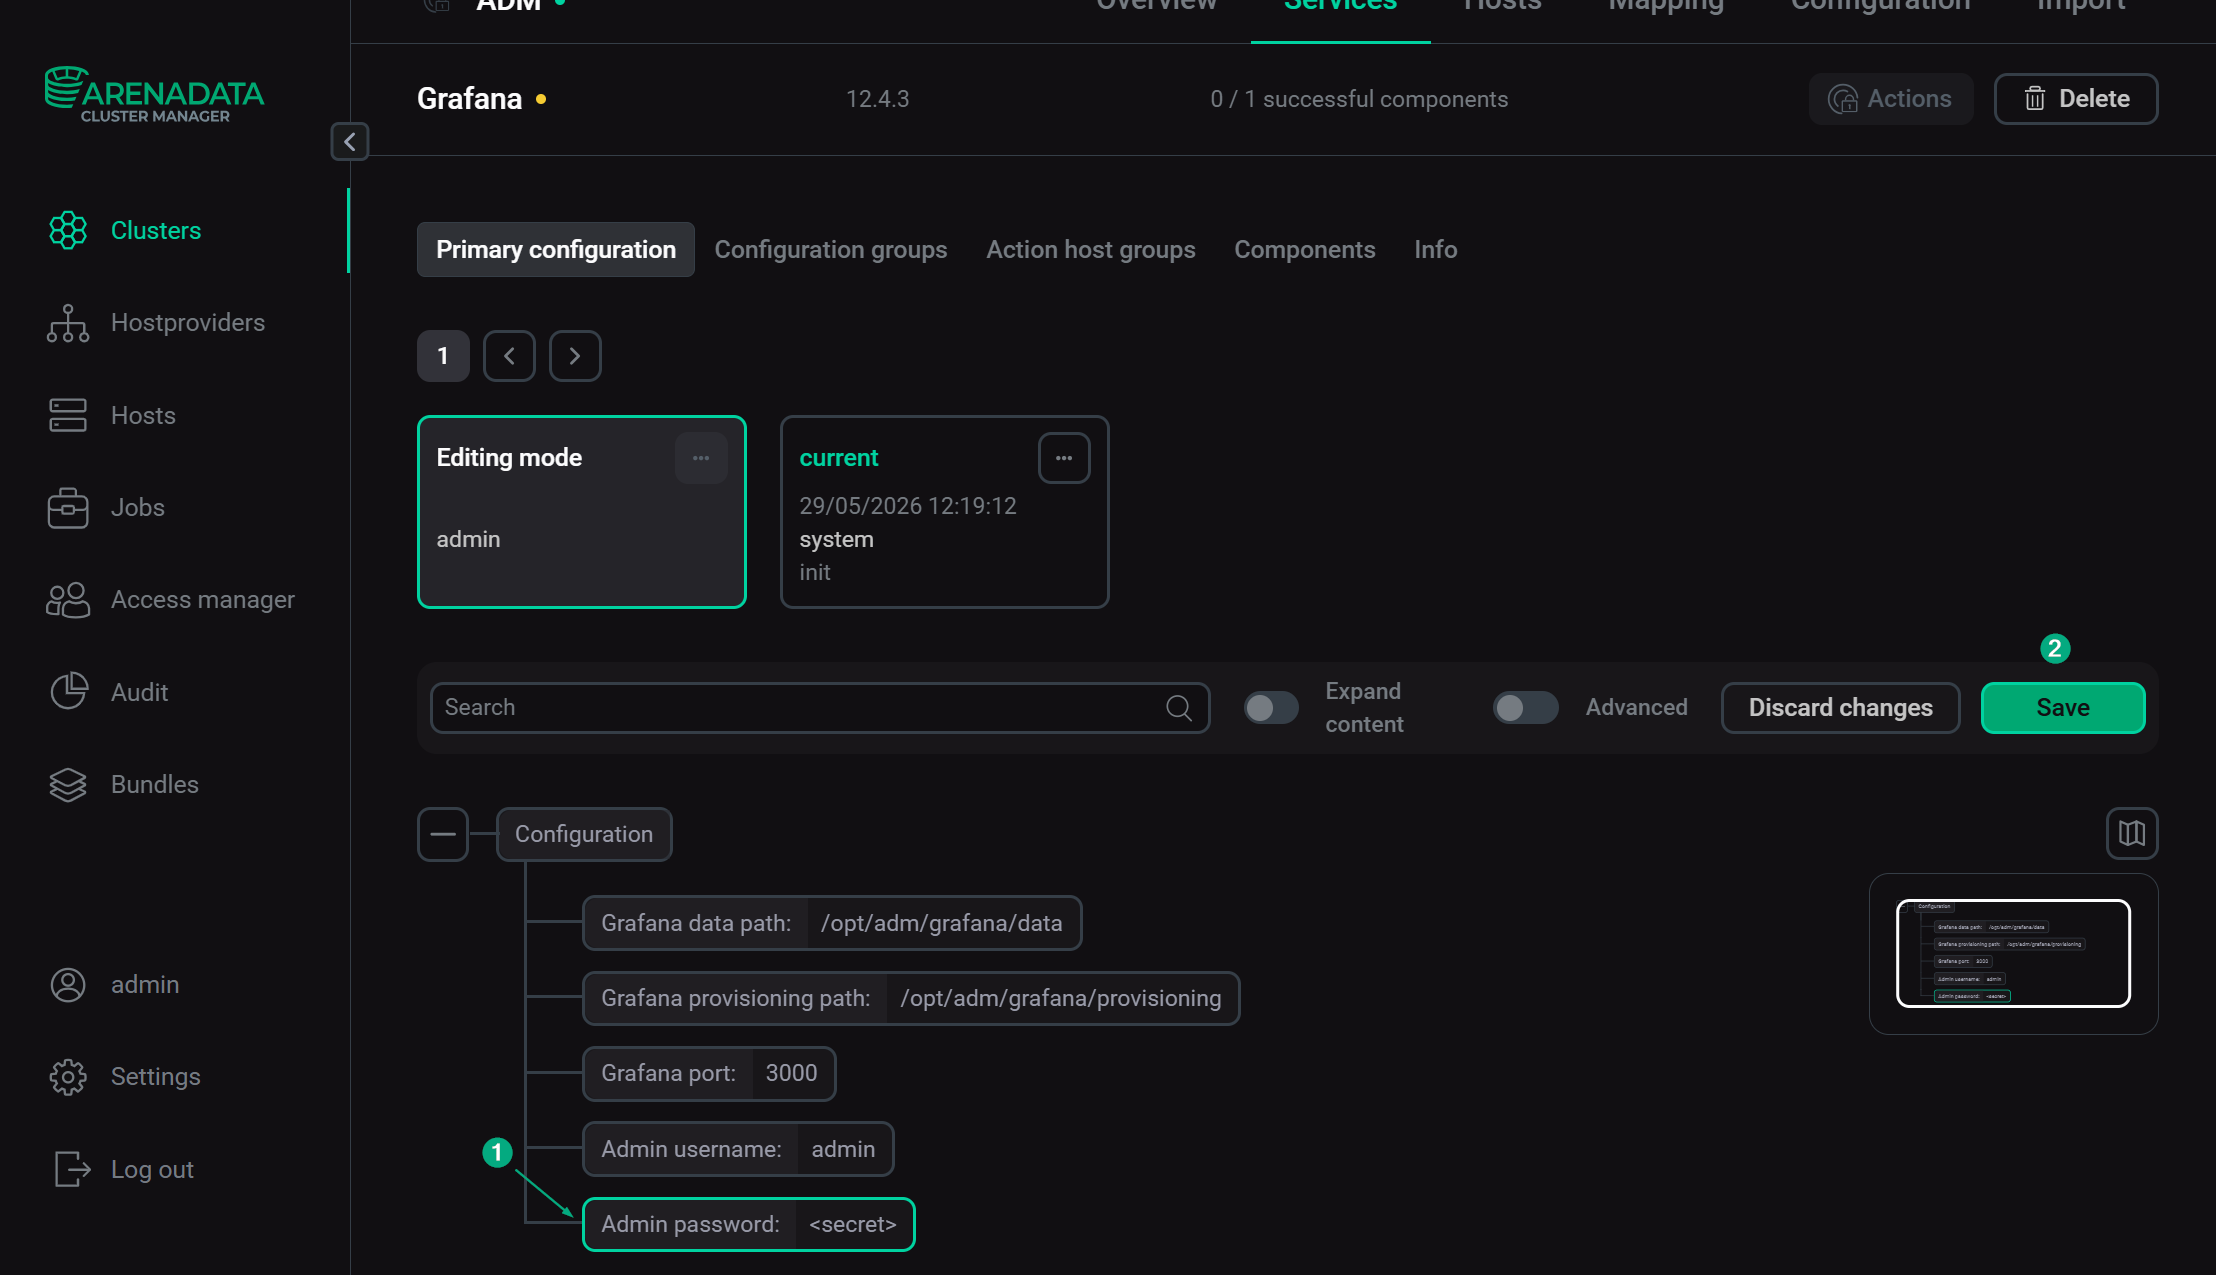This screenshot has width=2216, height=1275.
Task: Click the Log out link
Action: [152, 1170]
